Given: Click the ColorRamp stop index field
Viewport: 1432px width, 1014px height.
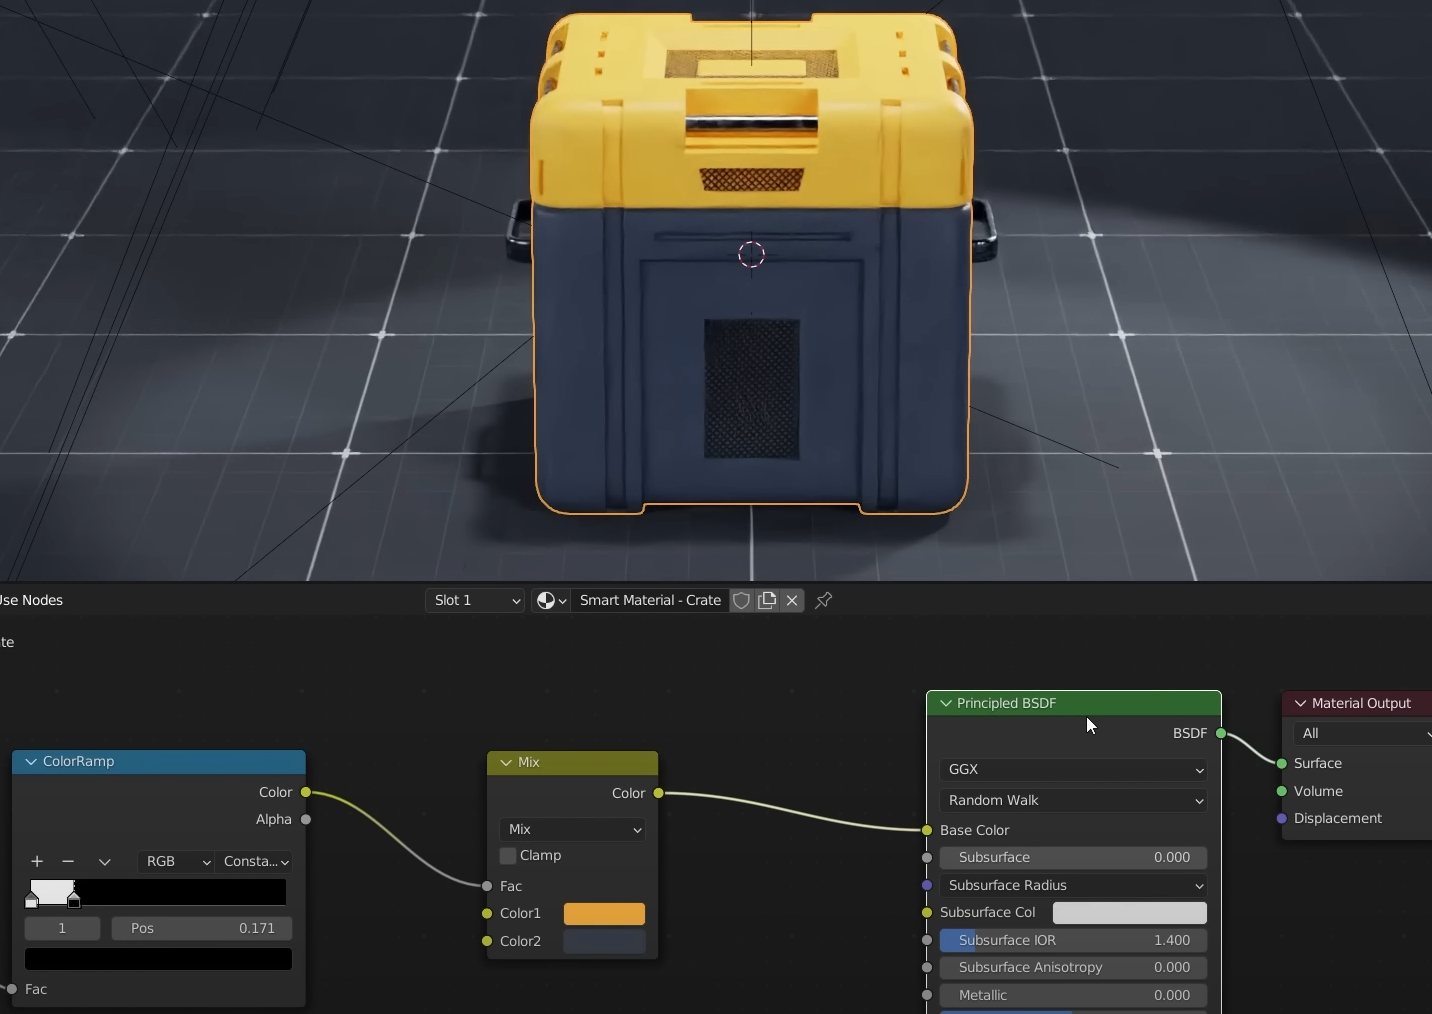Looking at the screenshot, I should pos(62,928).
